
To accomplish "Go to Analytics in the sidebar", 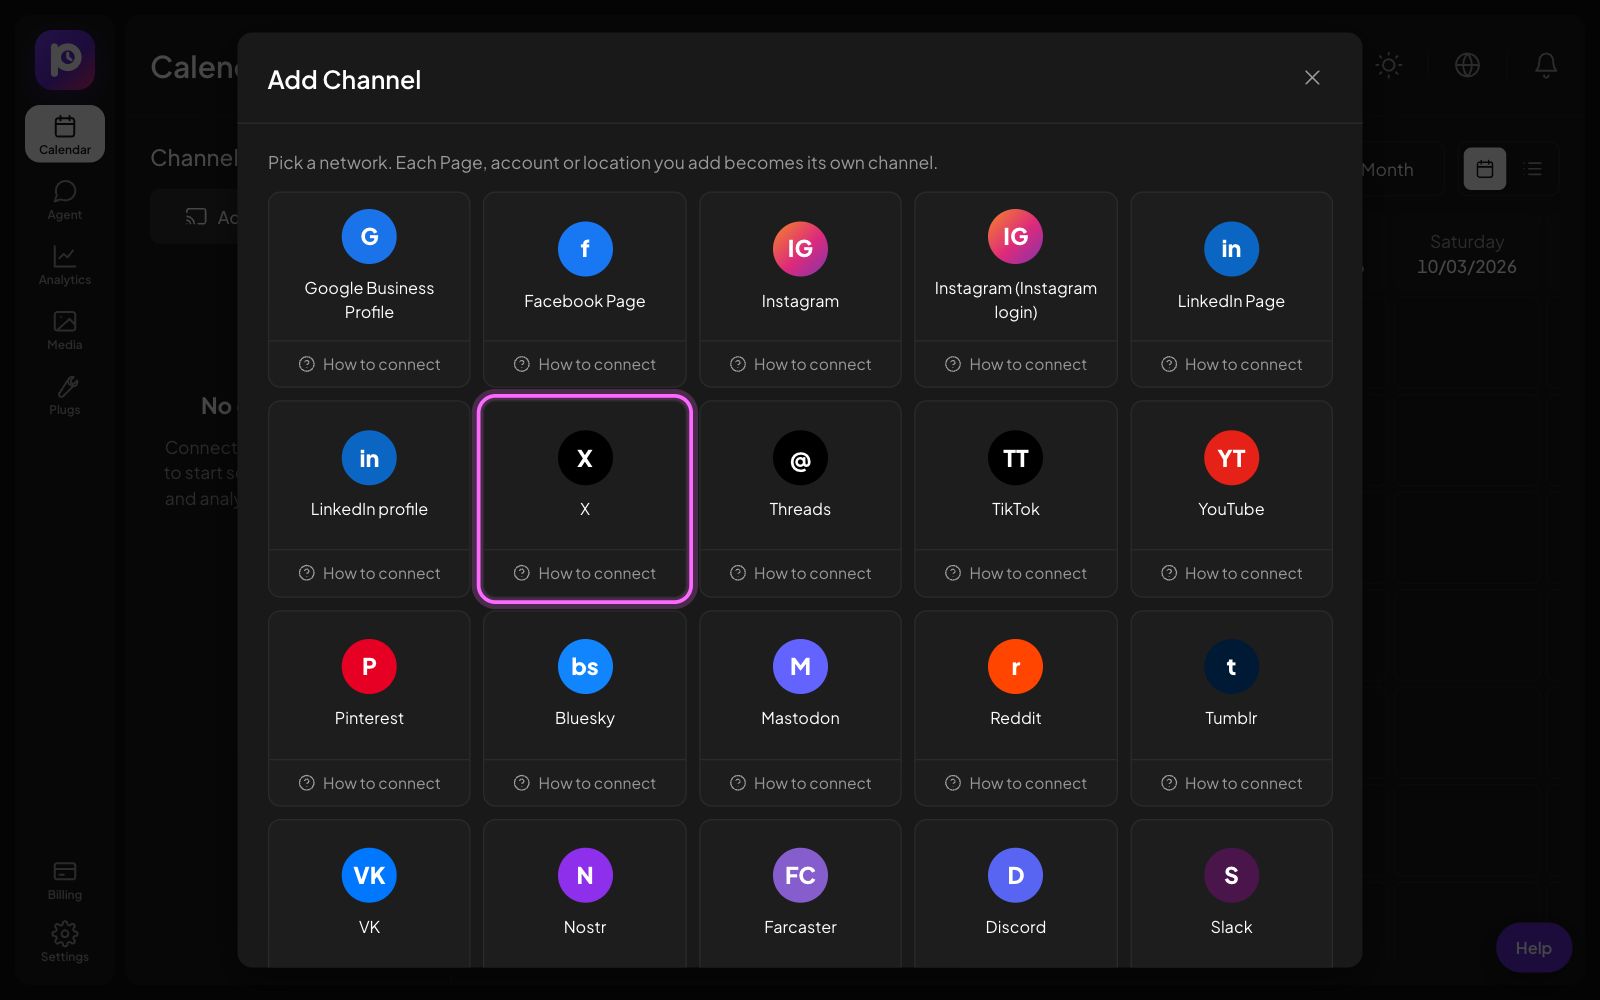I will pos(65,265).
